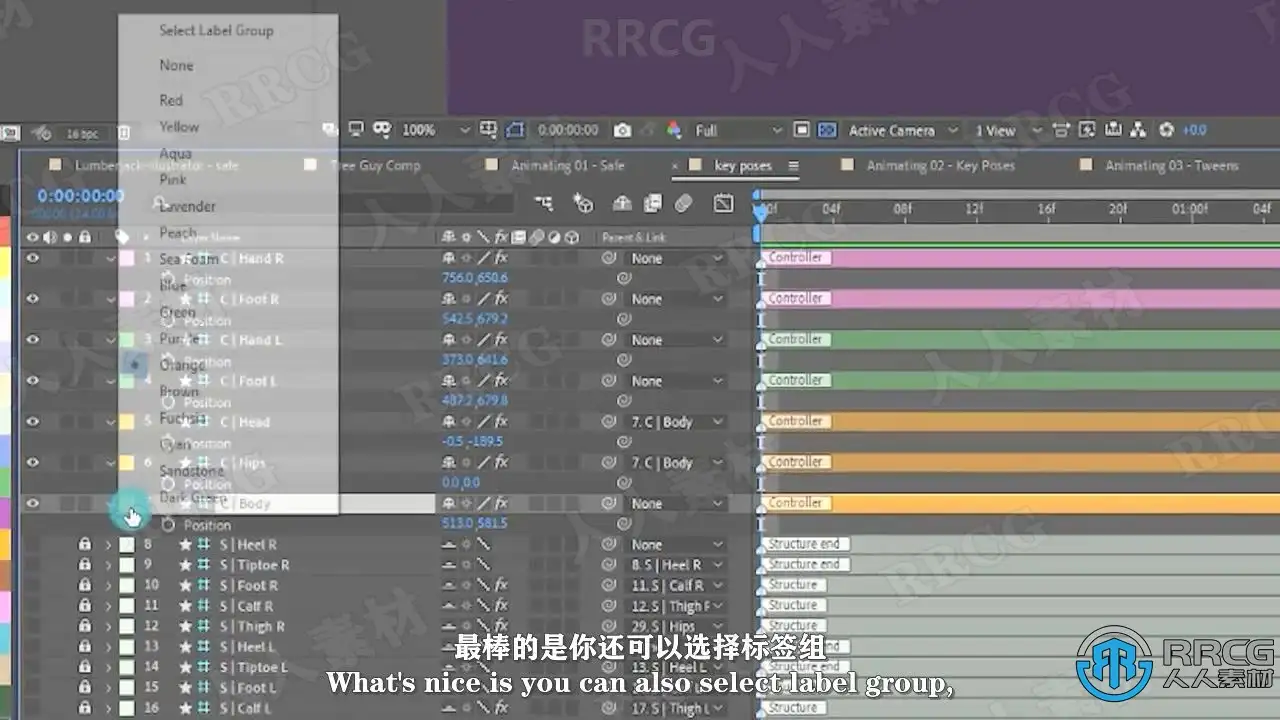The height and width of the screenshot is (720, 1280).
Task: Click the parent pick whip for Hand R
Action: (x=608, y=258)
